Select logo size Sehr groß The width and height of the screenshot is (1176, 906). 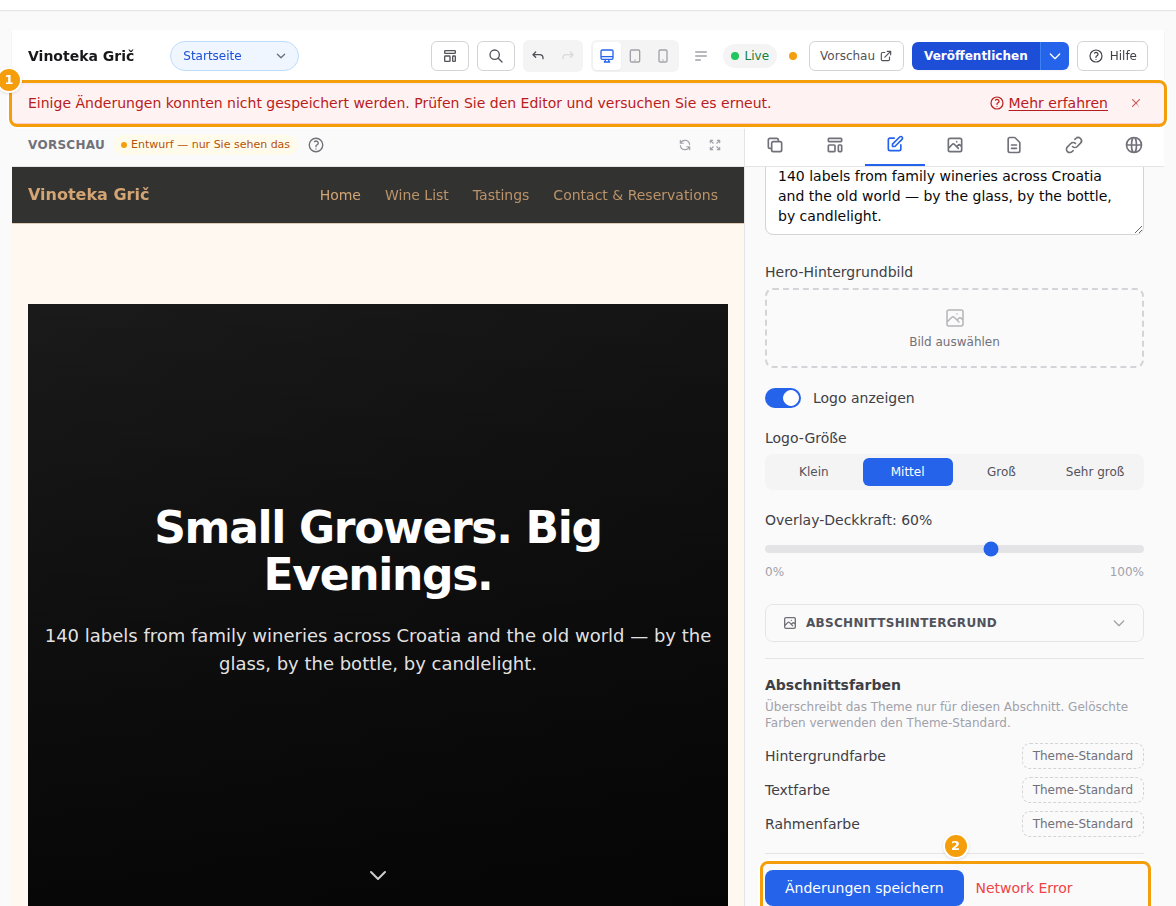click(1095, 472)
